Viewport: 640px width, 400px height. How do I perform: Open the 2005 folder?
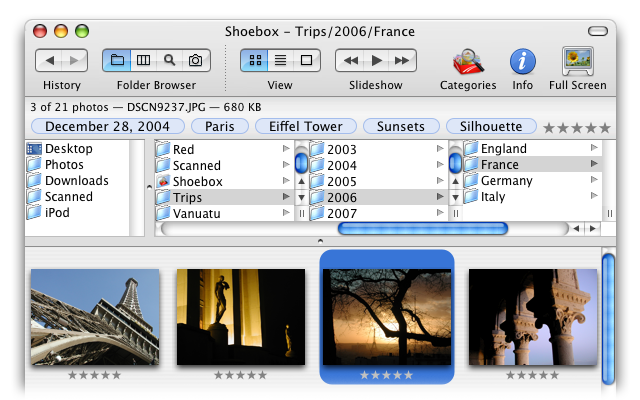(x=342, y=181)
